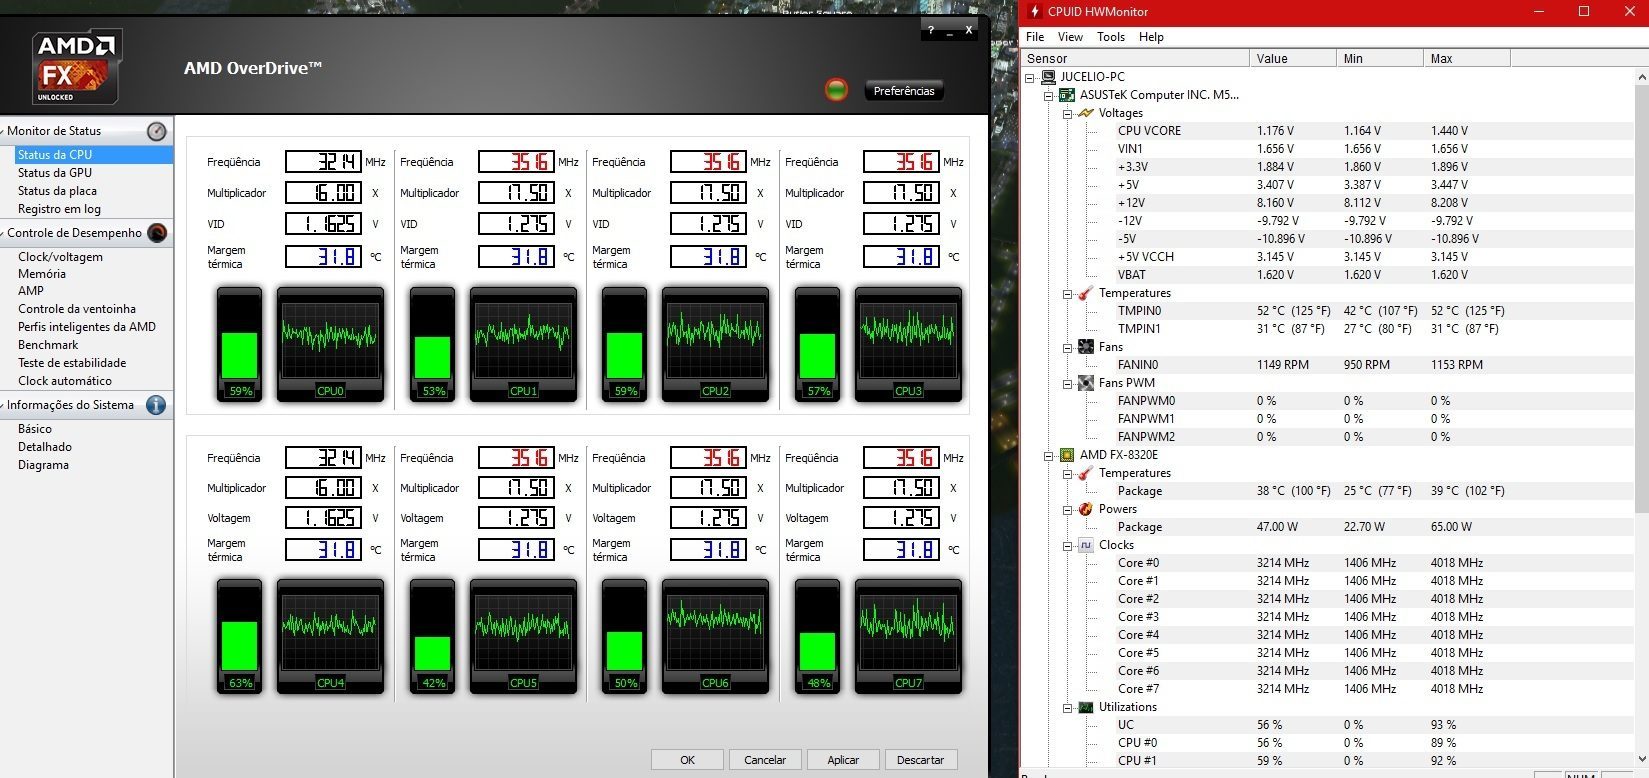The height and width of the screenshot is (778, 1649).
Task: Open the Help menu in HWMonitor
Action: click(x=1151, y=37)
